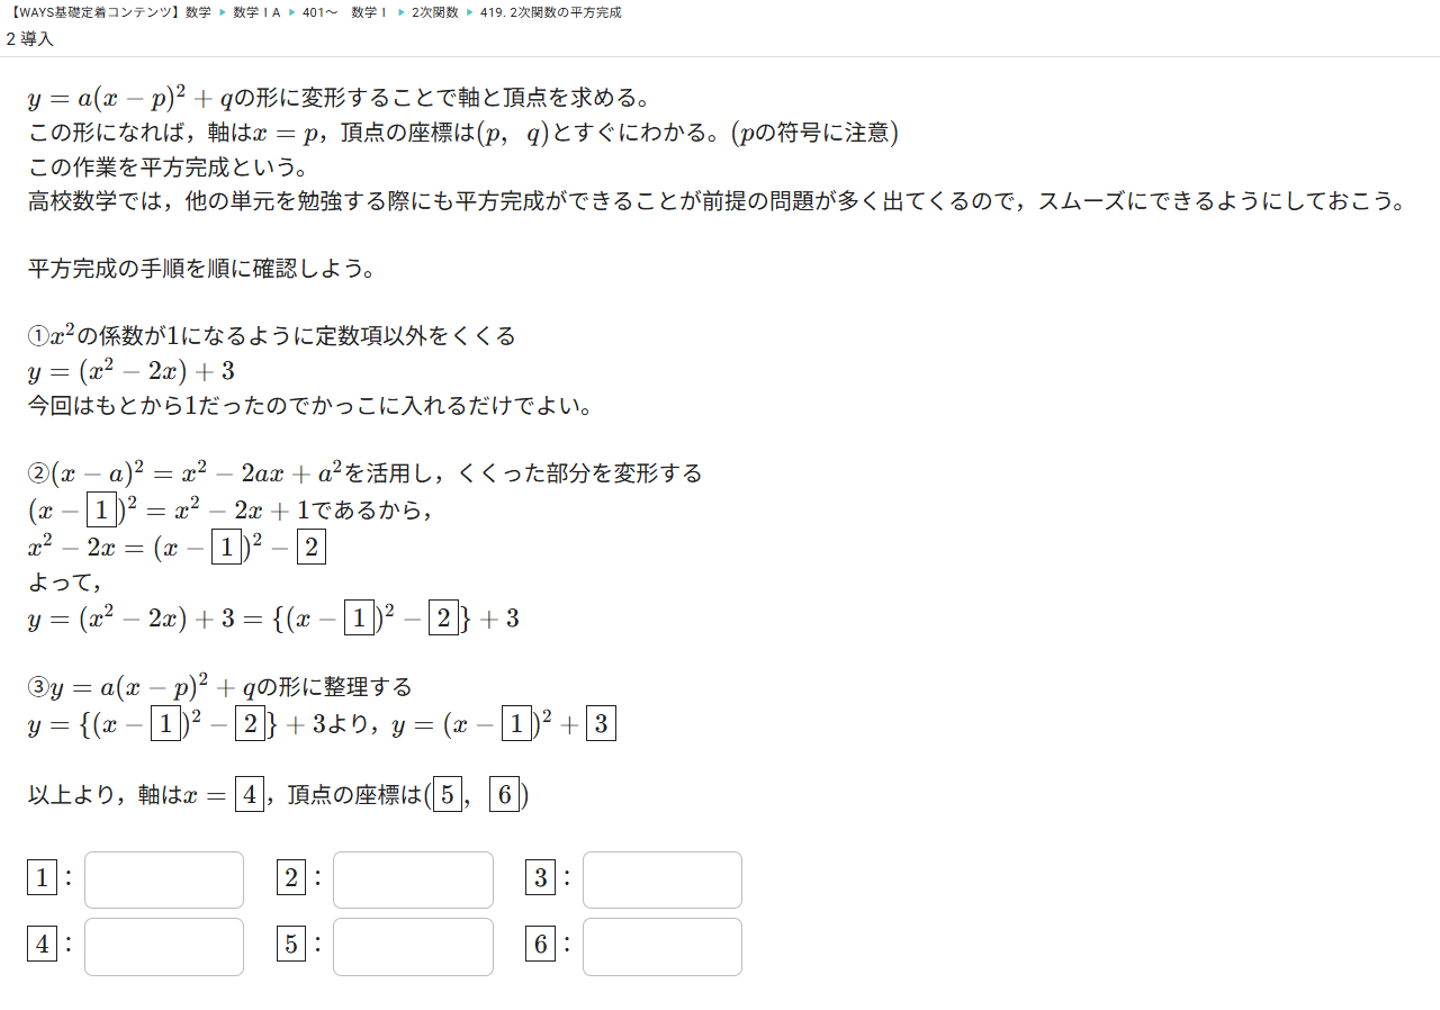The height and width of the screenshot is (1010, 1440).
Task: Go to the 数学ⅠA breadcrumb level
Action: pos(256,13)
